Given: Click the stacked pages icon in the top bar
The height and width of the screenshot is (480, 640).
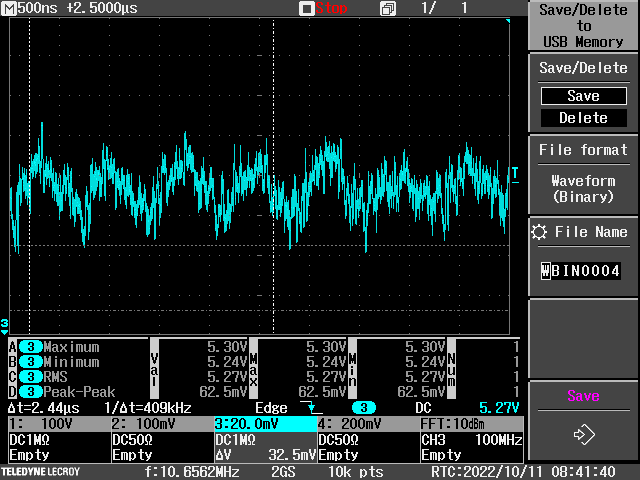Looking at the screenshot, I should pos(388,8).
